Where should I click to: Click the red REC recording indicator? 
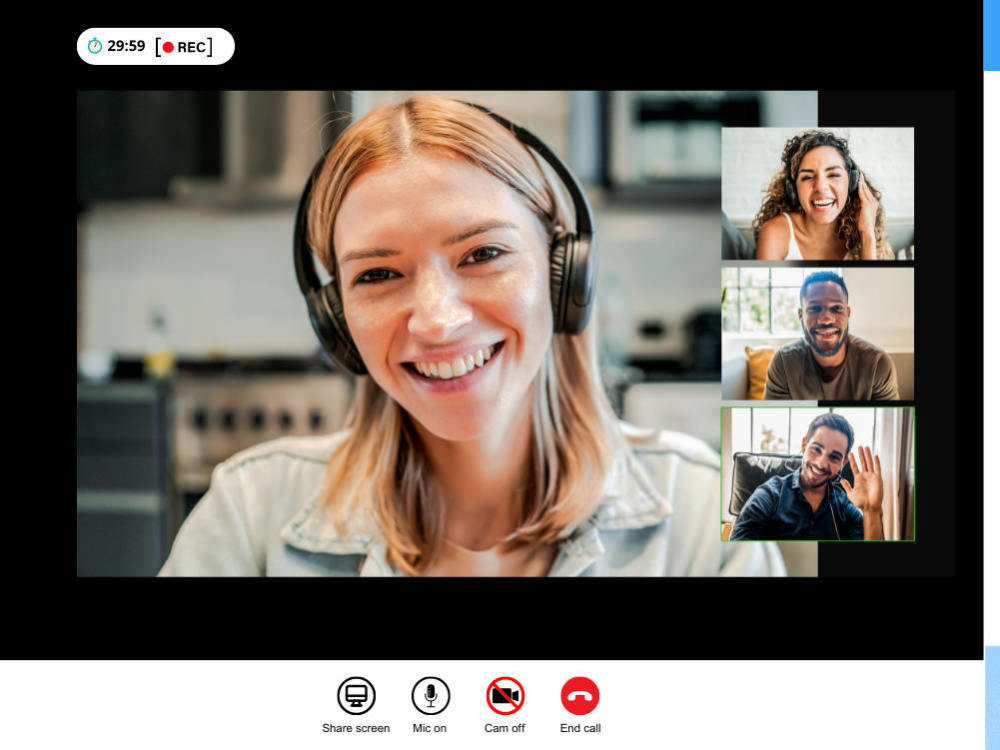(x=184, y=47)
